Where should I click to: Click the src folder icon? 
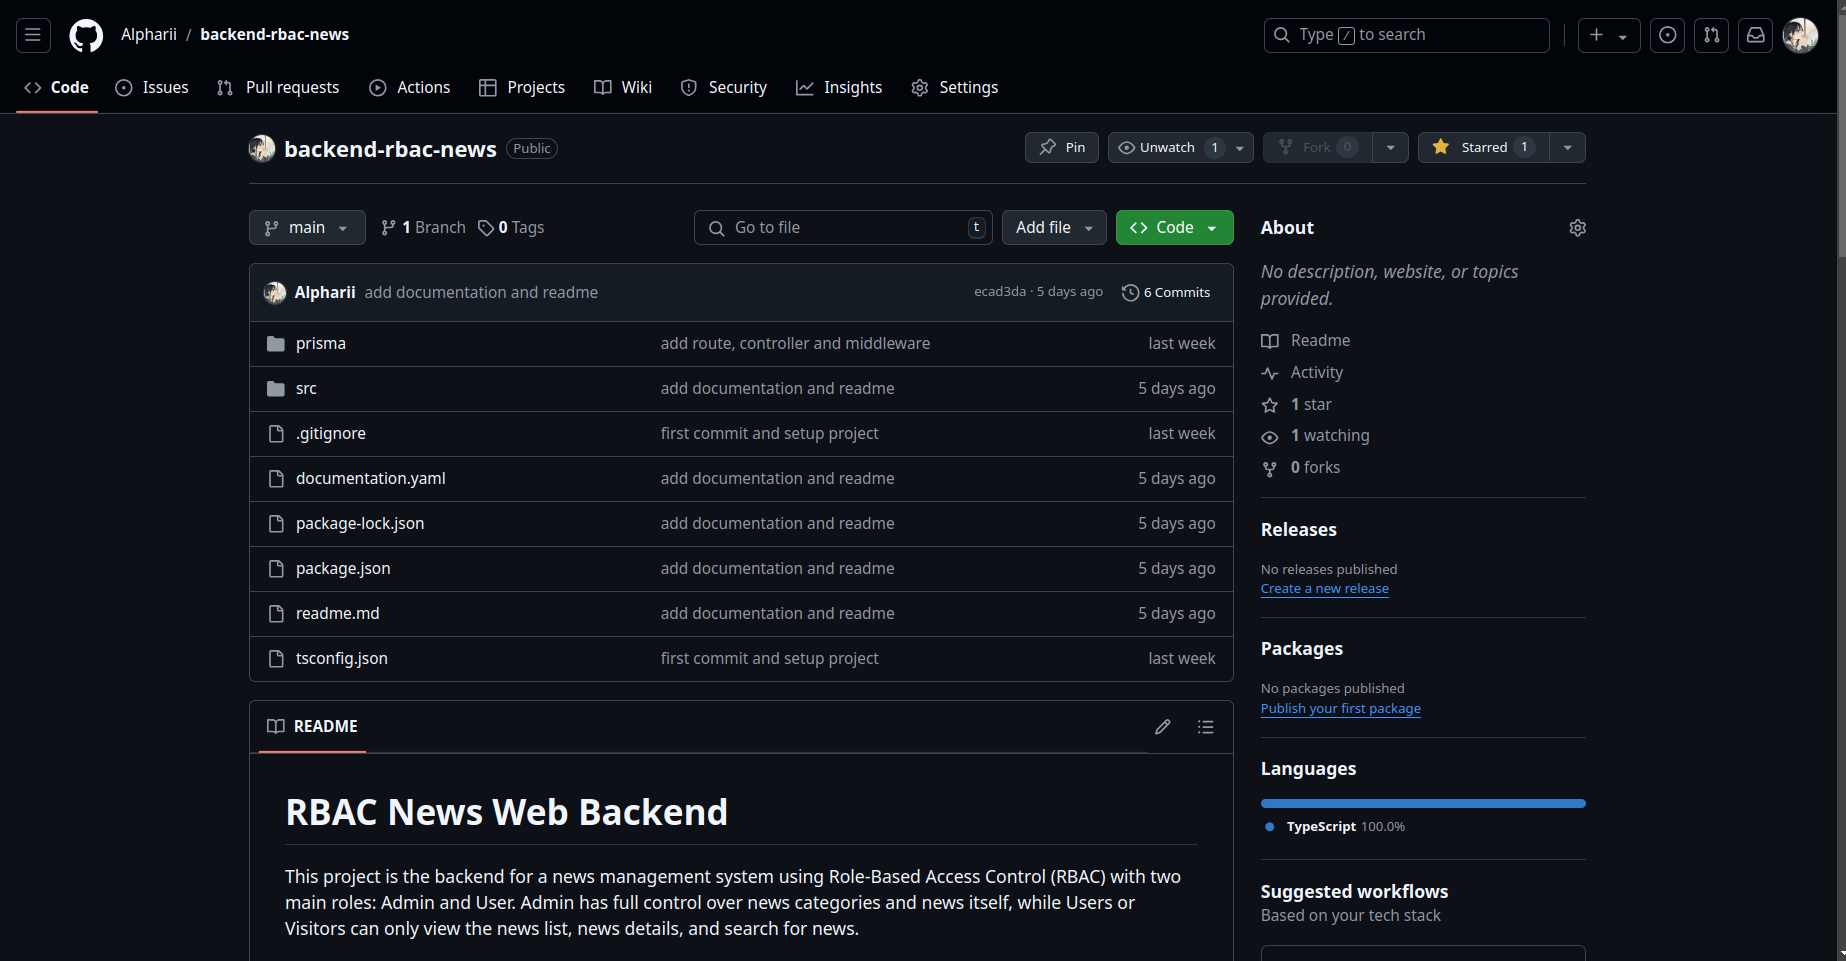[x=276, y=389]
